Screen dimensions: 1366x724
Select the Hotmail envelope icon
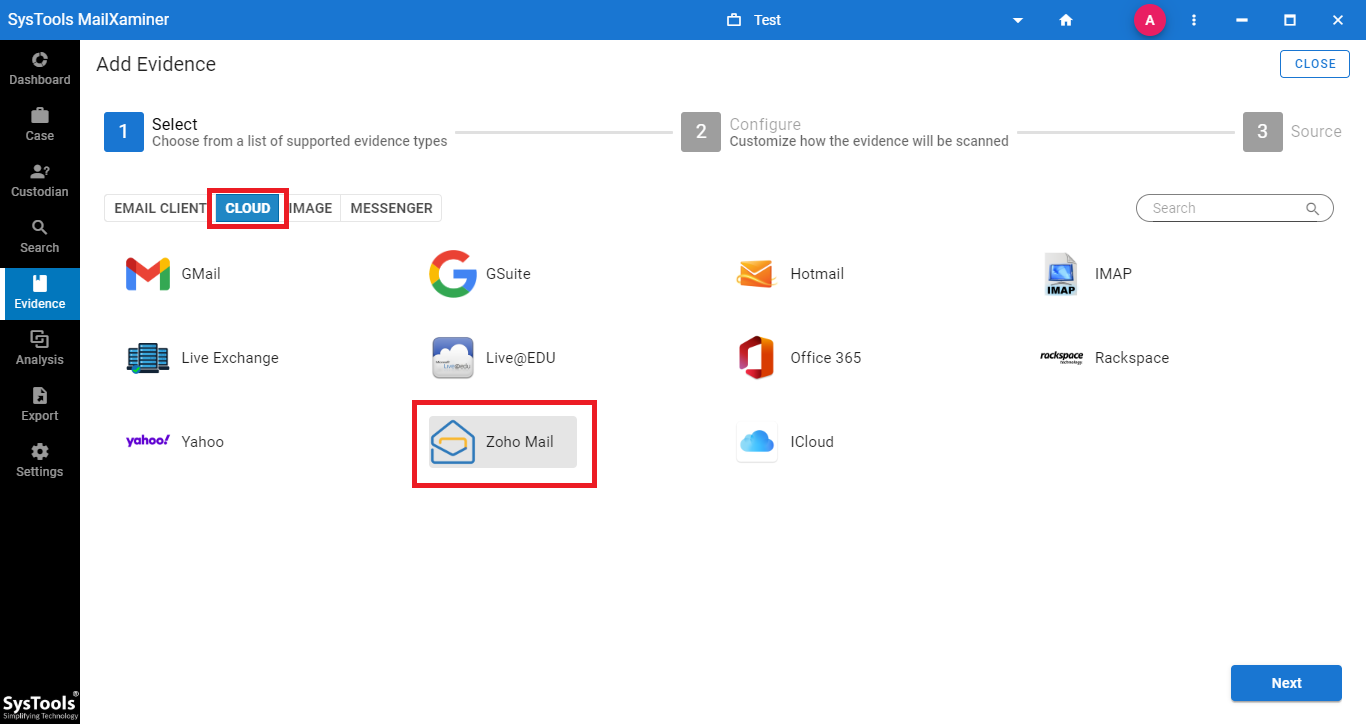pyautogui.click(x=756, y=274)
